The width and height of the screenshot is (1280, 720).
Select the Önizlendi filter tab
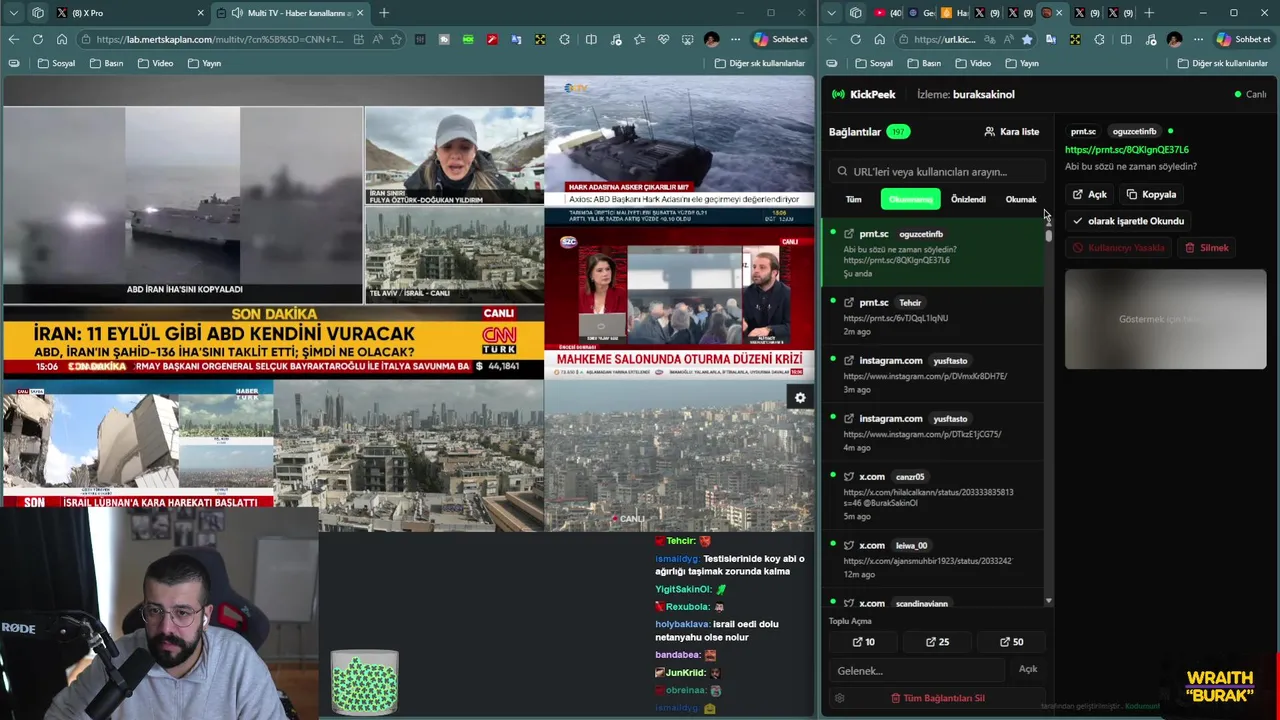point(968,199)
